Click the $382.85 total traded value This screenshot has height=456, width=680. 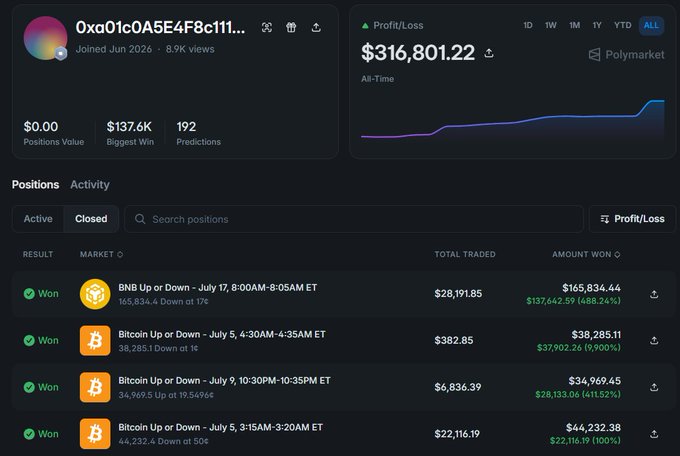point(454,341)
